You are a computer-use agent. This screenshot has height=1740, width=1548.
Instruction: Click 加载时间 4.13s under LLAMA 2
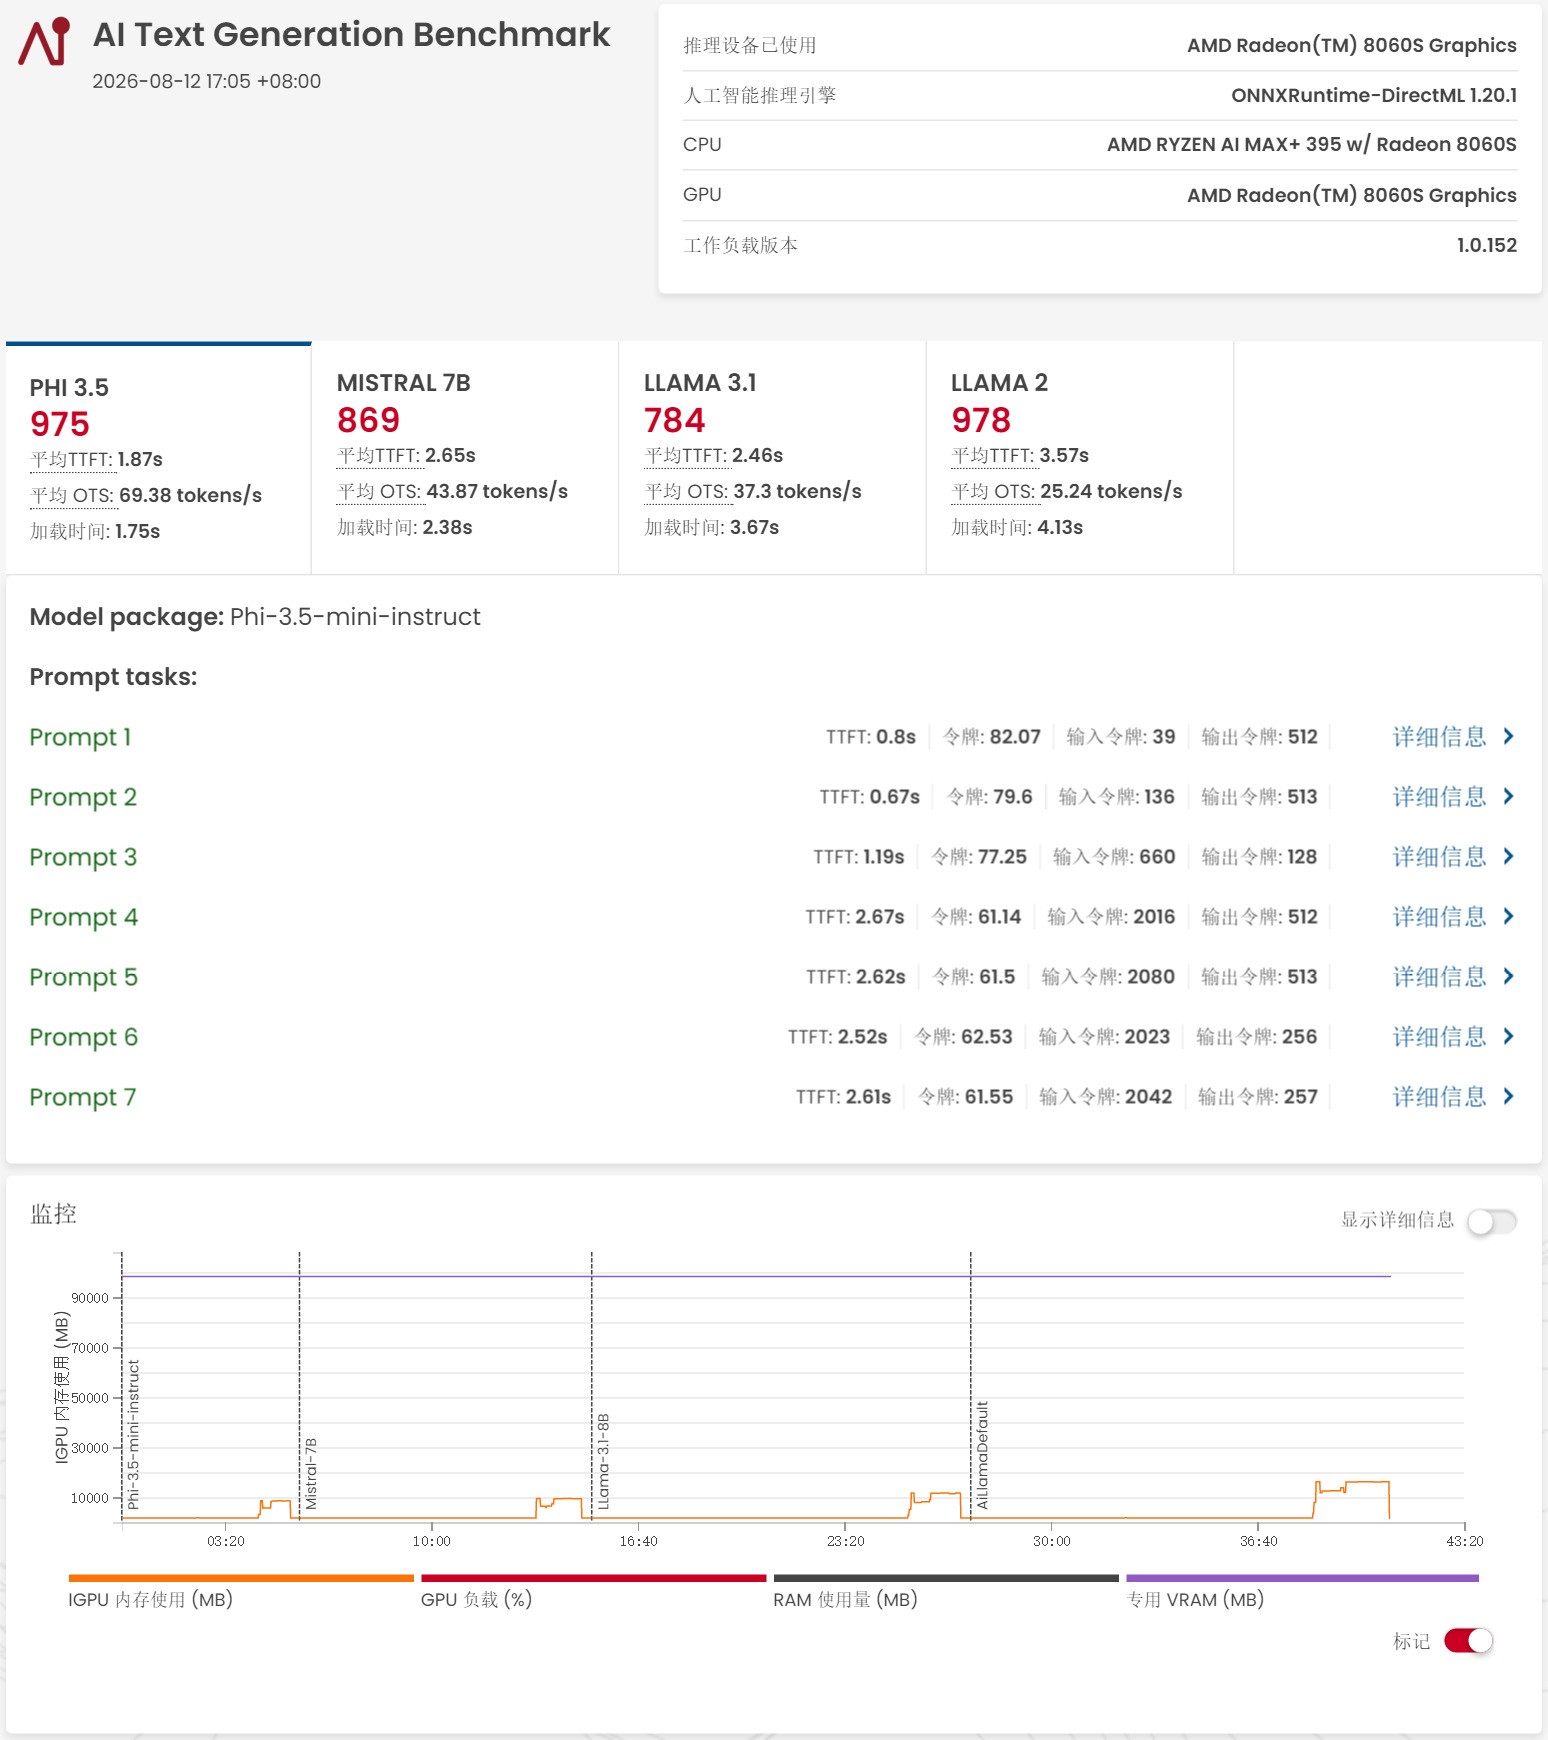pyautogui.click(x=1017, y=528)
